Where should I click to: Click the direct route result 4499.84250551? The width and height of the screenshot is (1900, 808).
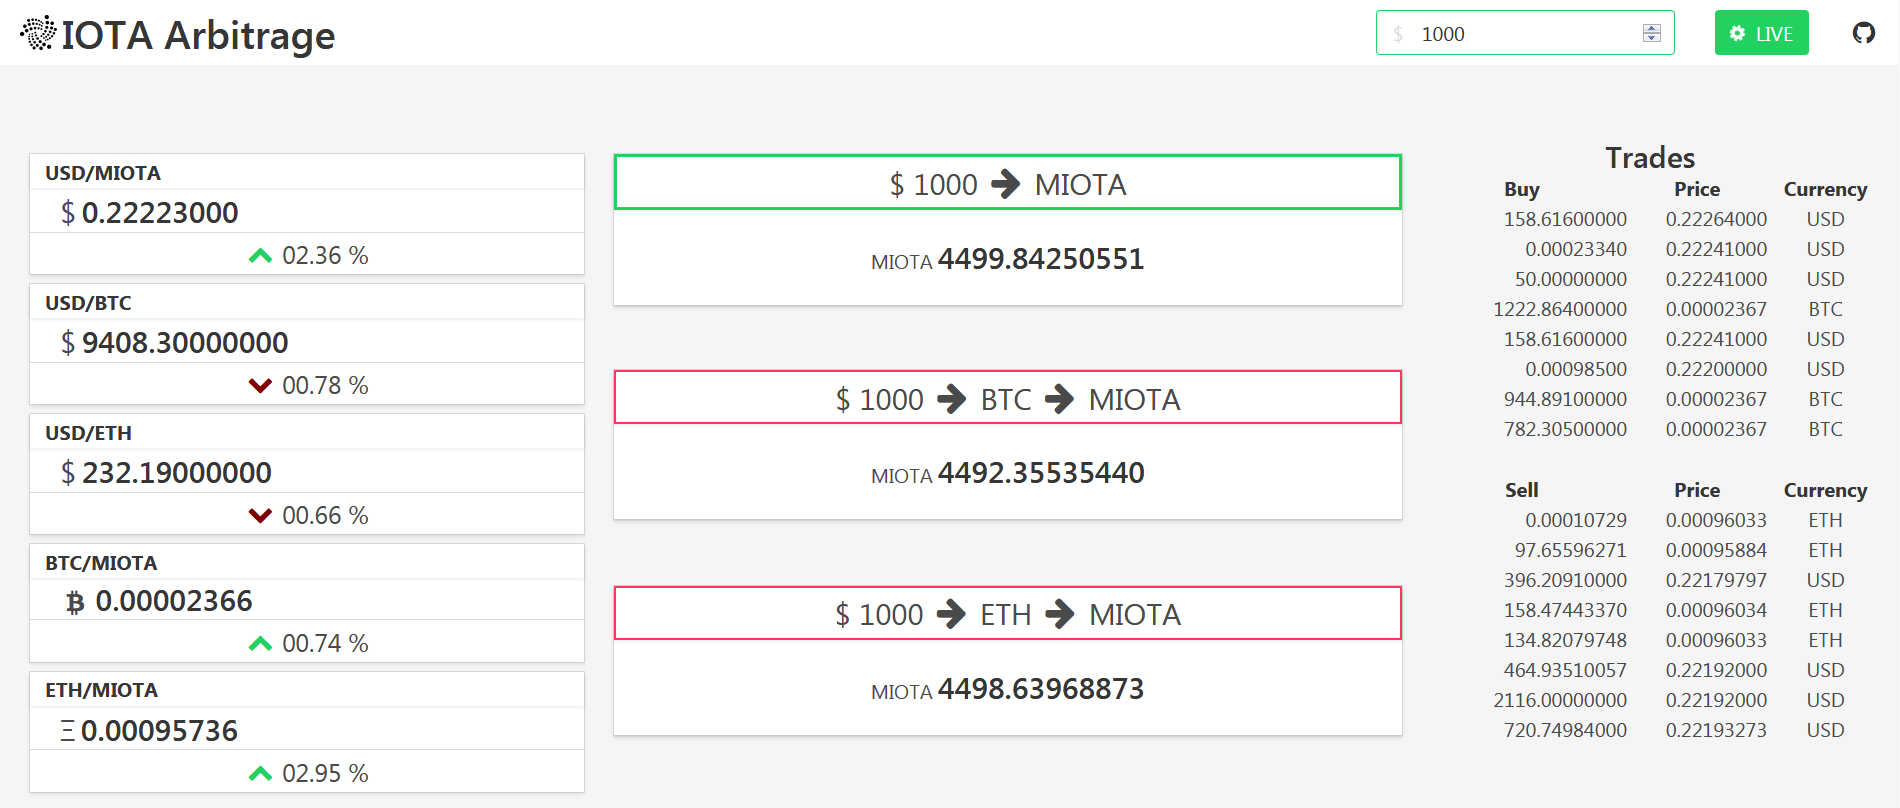[x=1040, y=259]
